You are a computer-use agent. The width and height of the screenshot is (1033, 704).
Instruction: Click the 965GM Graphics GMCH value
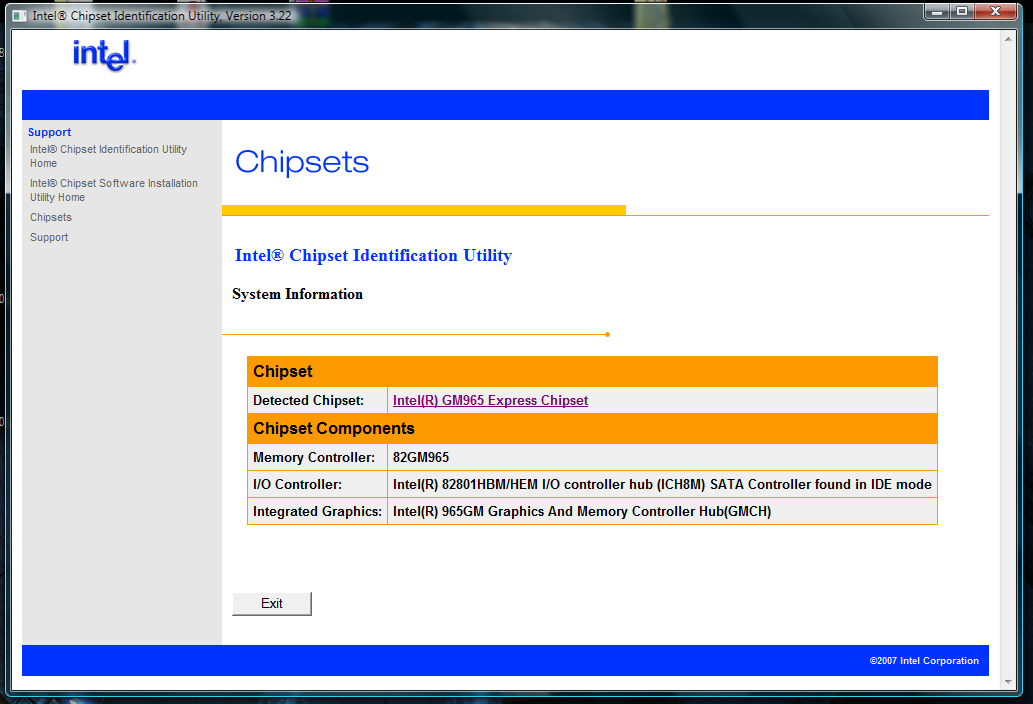click(x=582, y=512)
